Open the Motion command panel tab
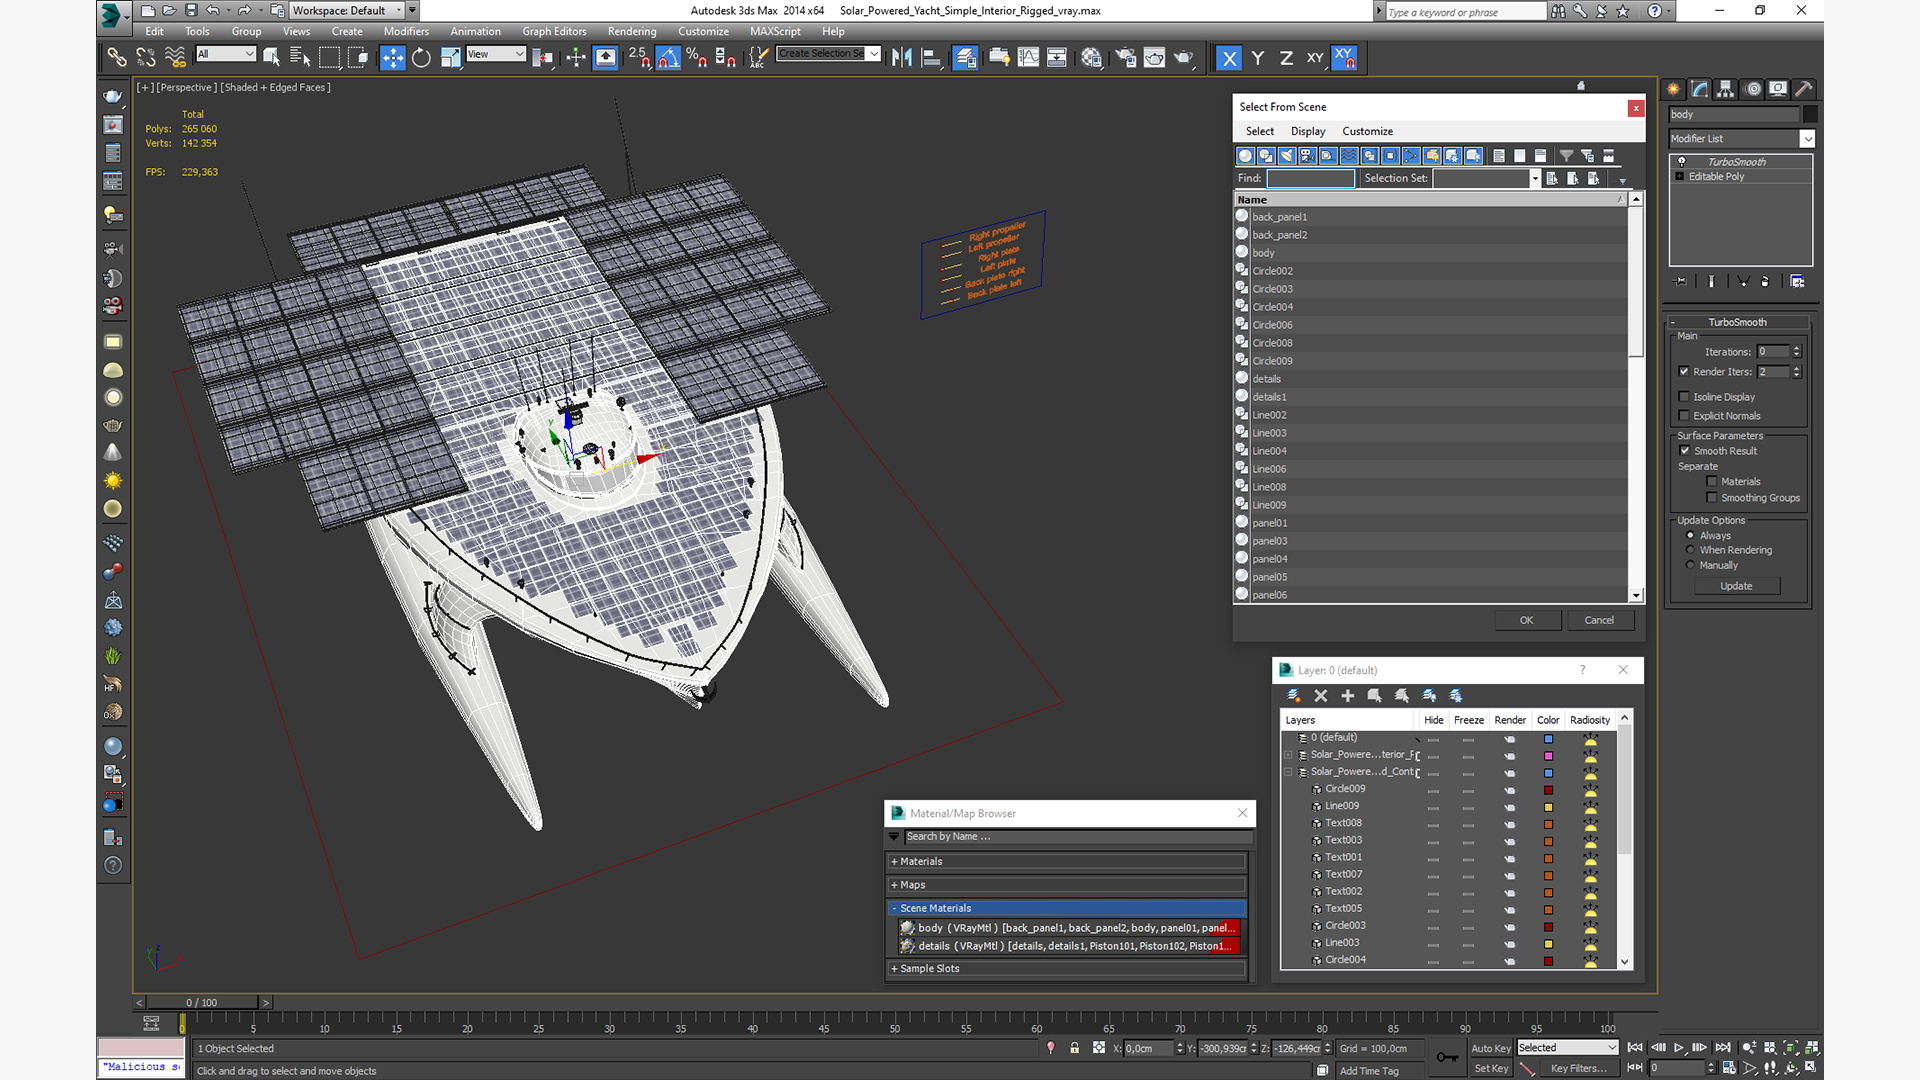The height and width of the screenshot is (1080, 1920). click(x=1752, y=89)
